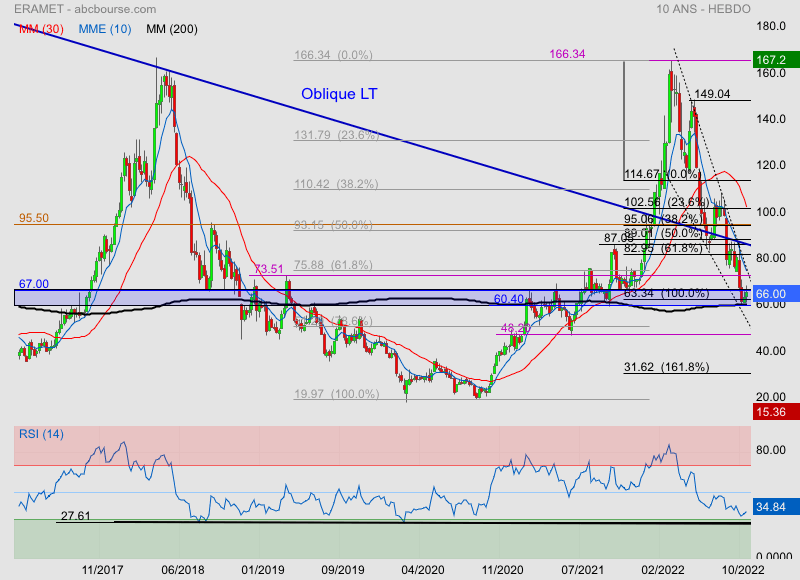Click the 80.00 RSI axis label
This screenshot has height=580, width=800.
(x=771, y=450)
